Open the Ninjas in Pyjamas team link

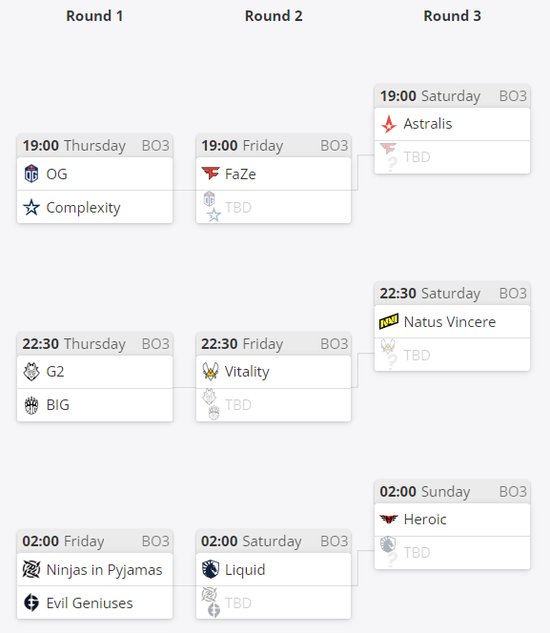[x=104, y=570]
